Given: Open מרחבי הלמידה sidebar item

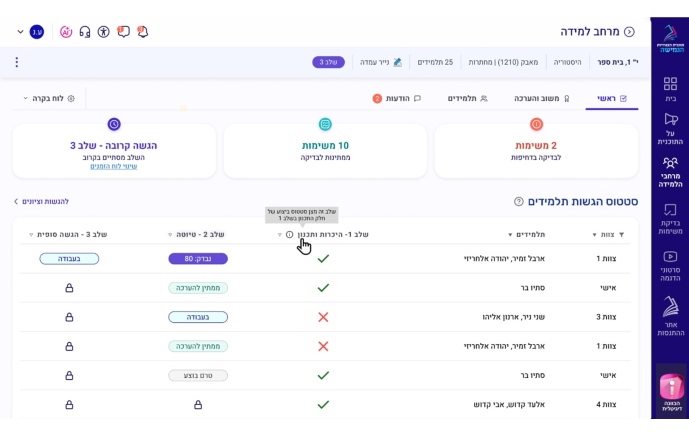Looking at the screenshot, I should (670, 172).
